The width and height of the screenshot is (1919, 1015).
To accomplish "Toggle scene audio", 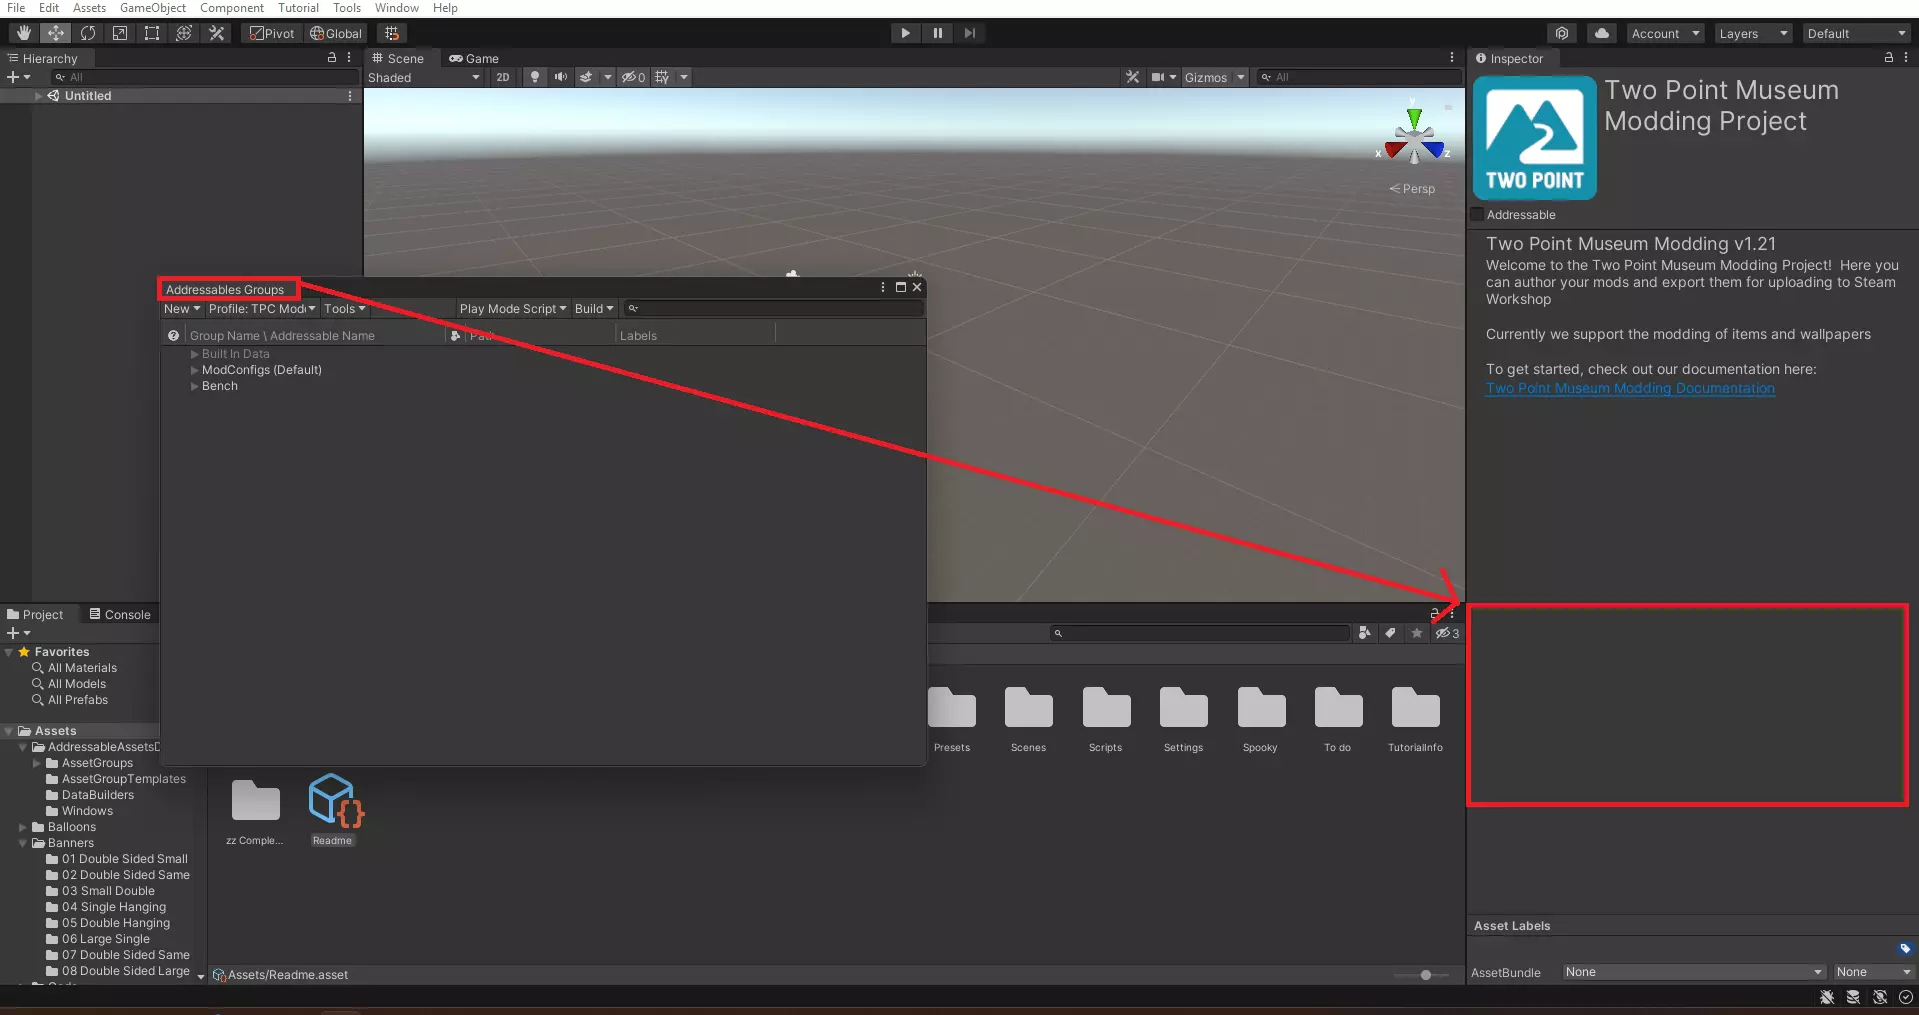I will pyautogui.click(x=560, y=77).
